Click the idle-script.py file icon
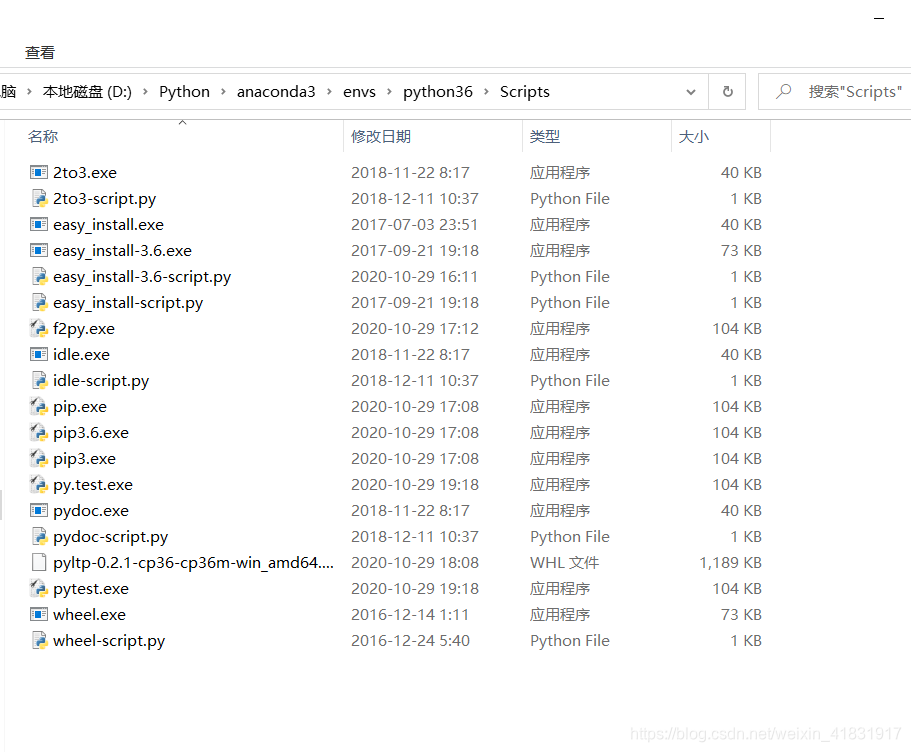The image size is (911, 752). point(39,381)
